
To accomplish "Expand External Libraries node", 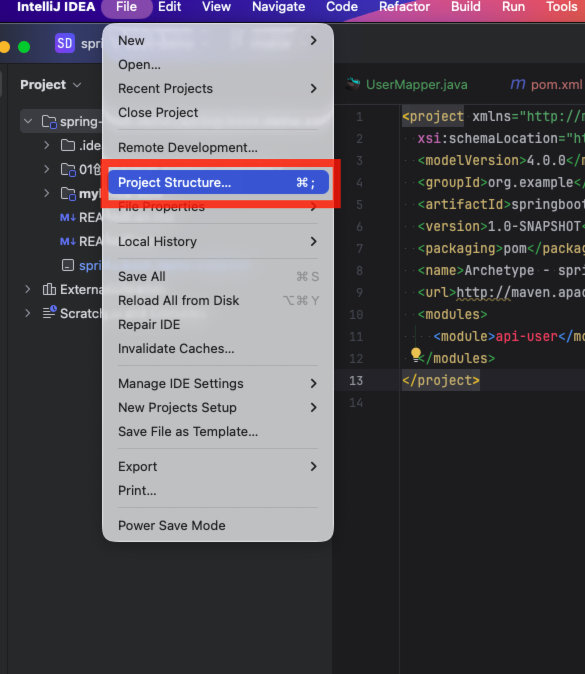I will click(28, 289).
